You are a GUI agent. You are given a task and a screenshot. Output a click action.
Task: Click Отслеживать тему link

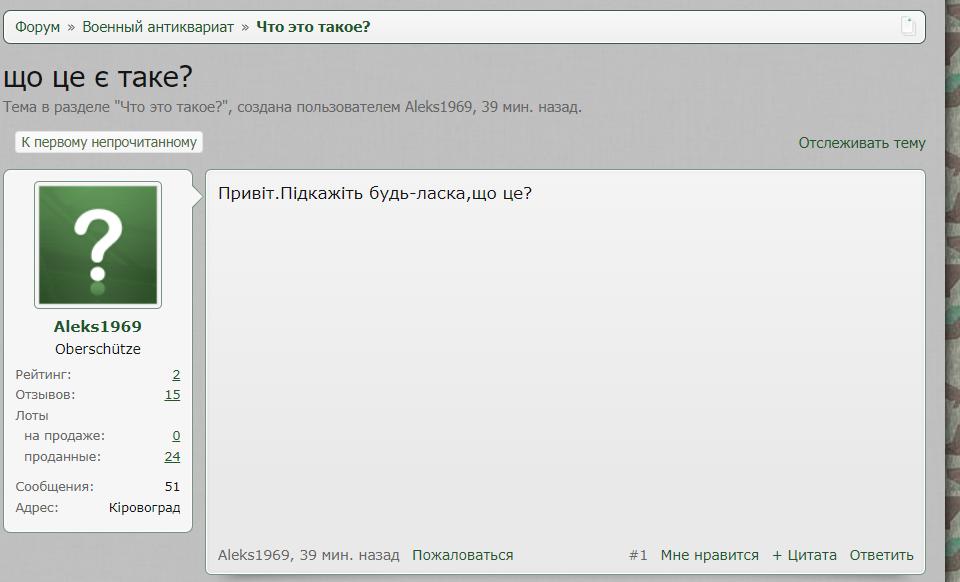(861, 143)
